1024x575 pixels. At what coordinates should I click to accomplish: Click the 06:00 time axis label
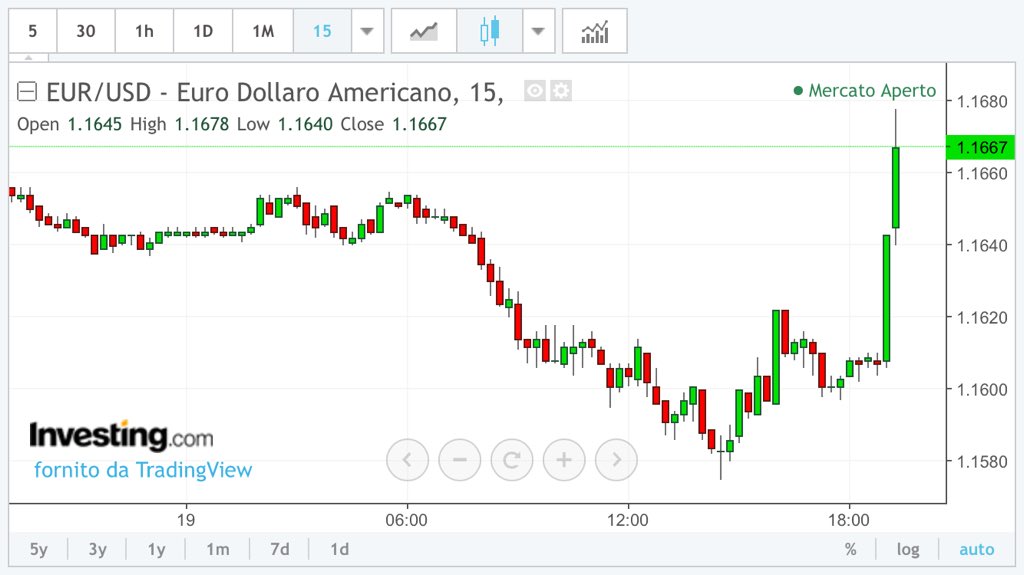coord(406,520)
